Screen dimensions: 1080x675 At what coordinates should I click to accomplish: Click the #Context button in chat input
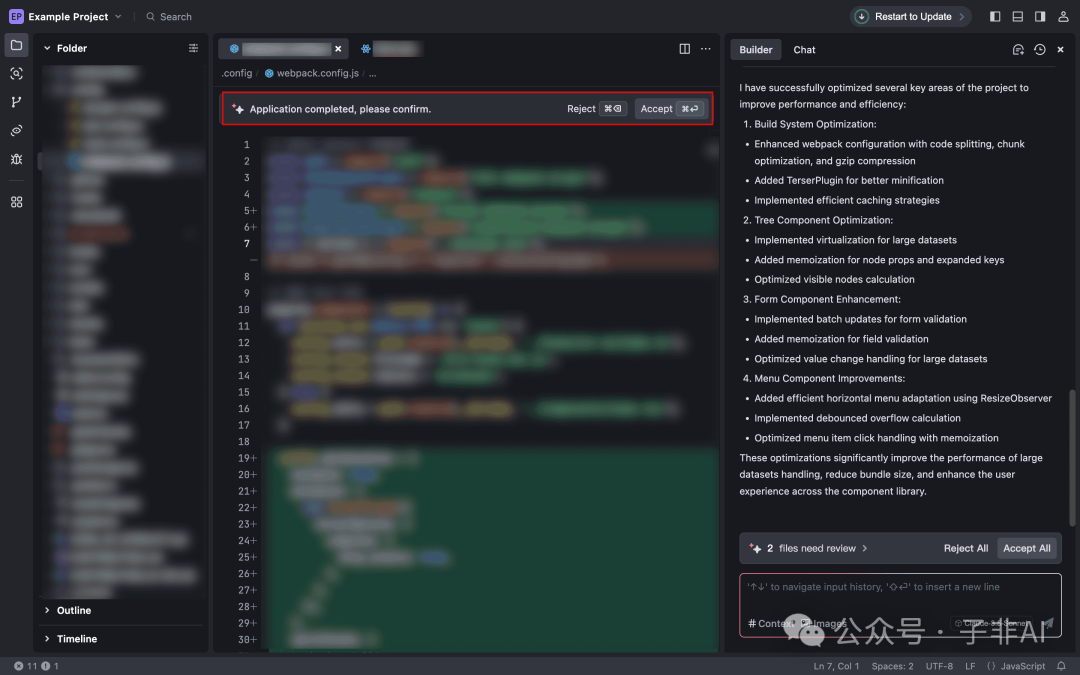pyautogui.click(x=770, y=623)
